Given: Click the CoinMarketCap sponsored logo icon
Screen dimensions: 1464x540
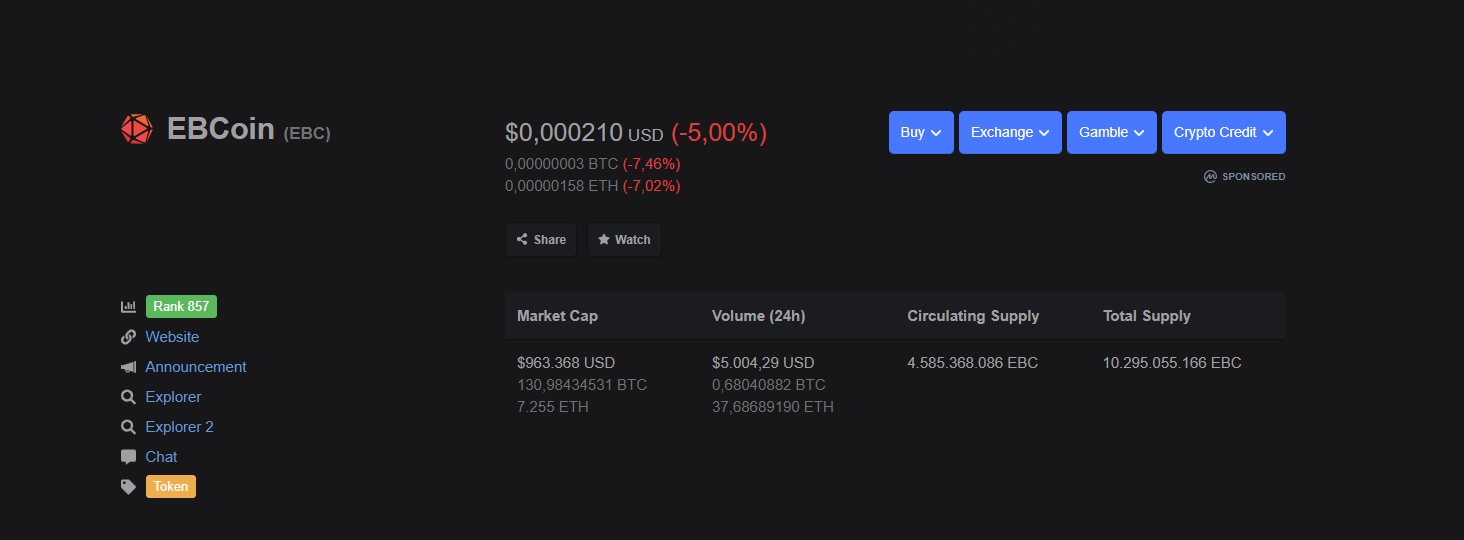Looking at the screenshot, I should click(1210, 177).
